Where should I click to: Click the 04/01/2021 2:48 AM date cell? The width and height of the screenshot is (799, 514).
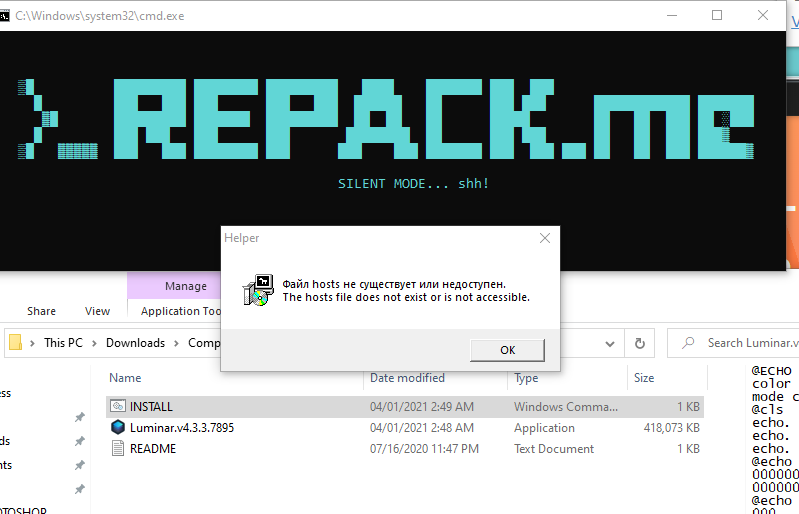pyautogui.click(x=422, y=427)
